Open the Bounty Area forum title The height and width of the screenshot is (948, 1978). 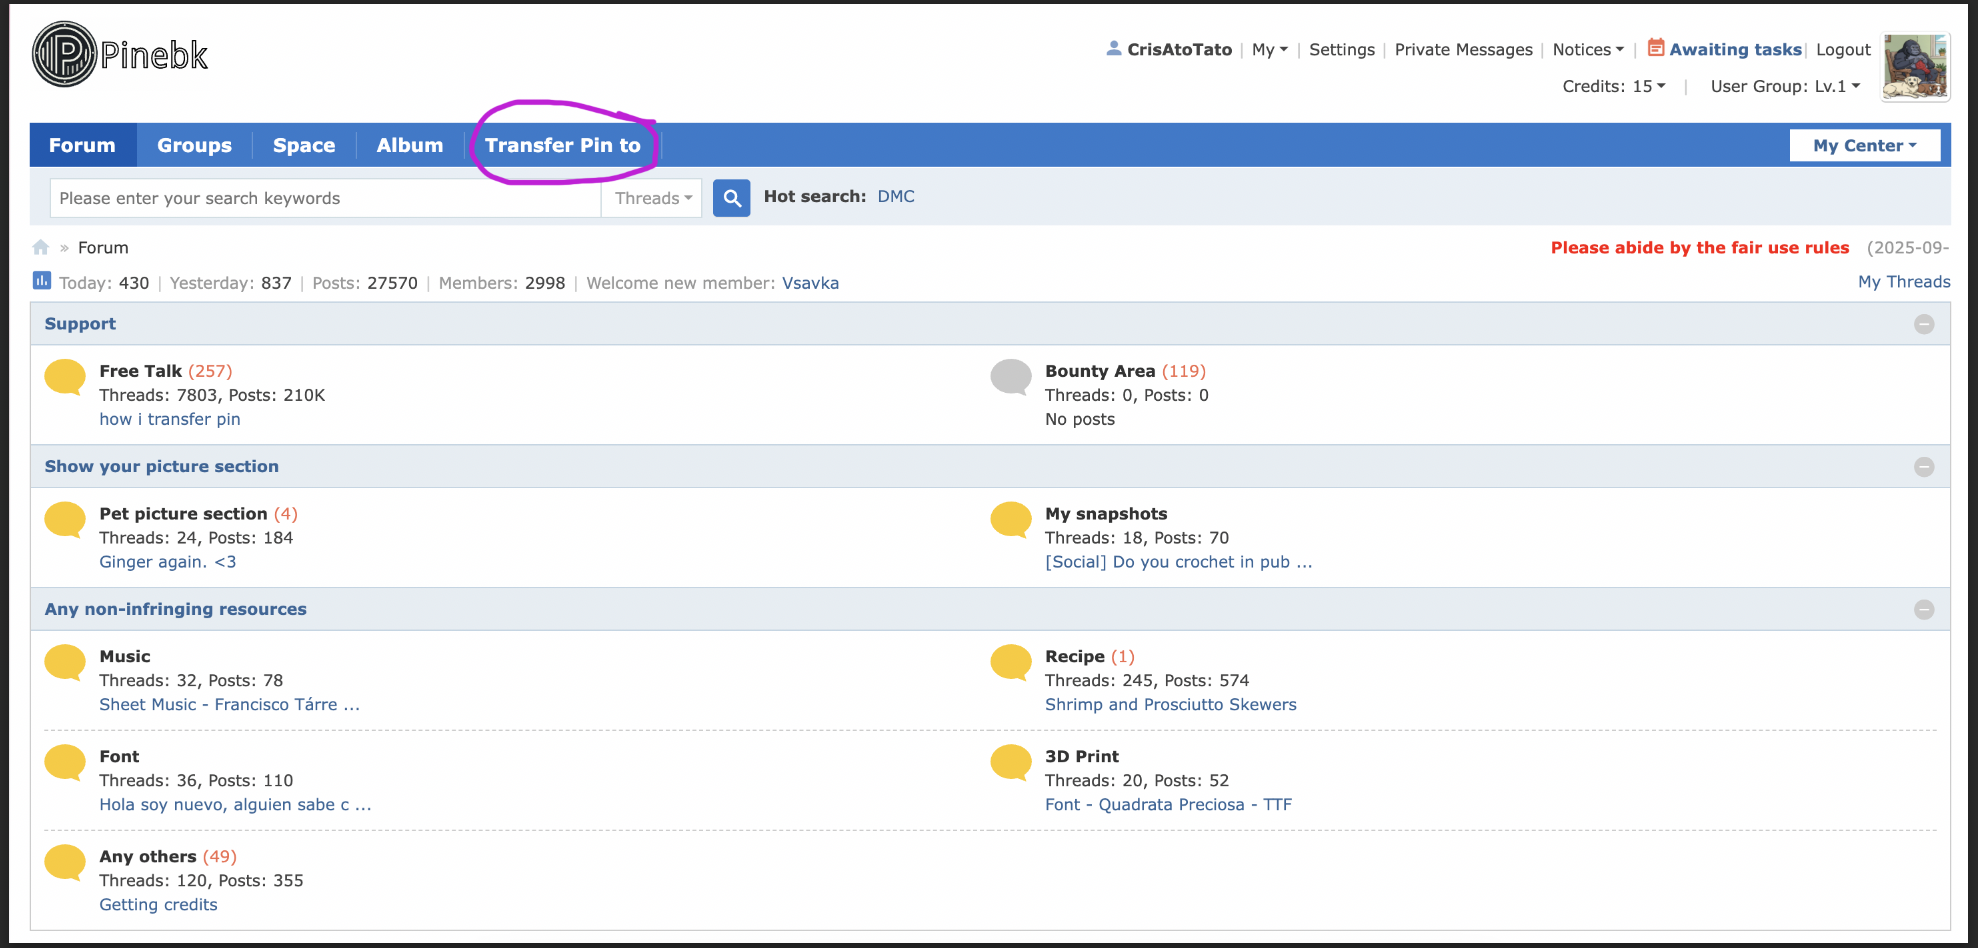click(1100, 371)
